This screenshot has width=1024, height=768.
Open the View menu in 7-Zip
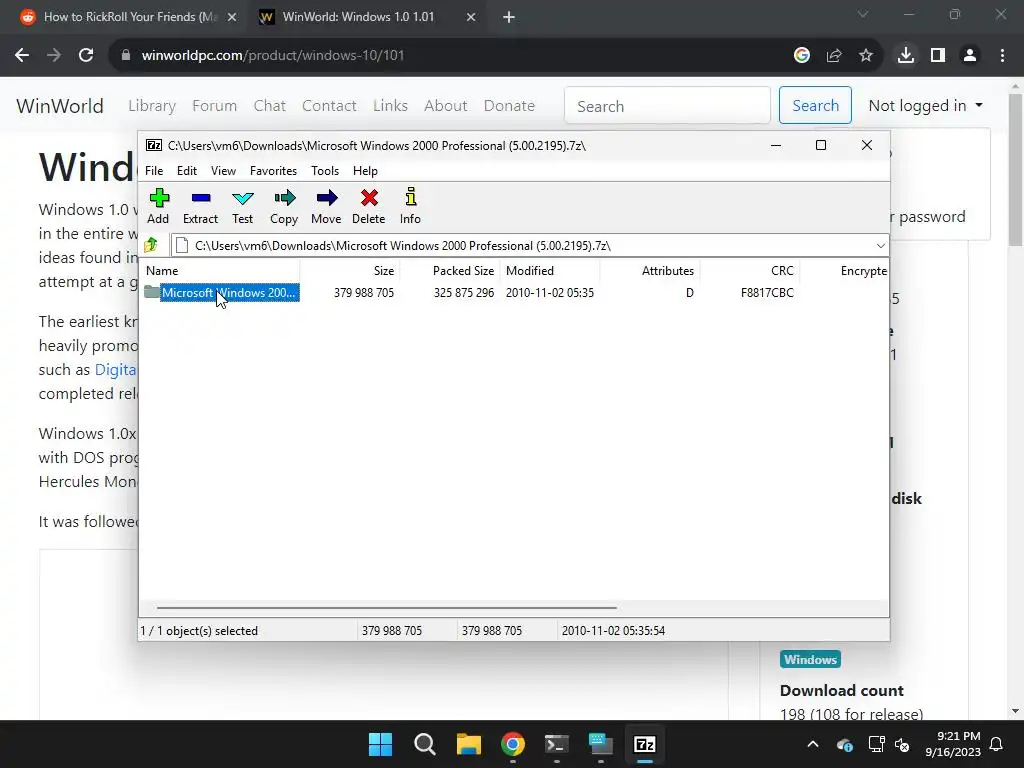click(223, 170)
